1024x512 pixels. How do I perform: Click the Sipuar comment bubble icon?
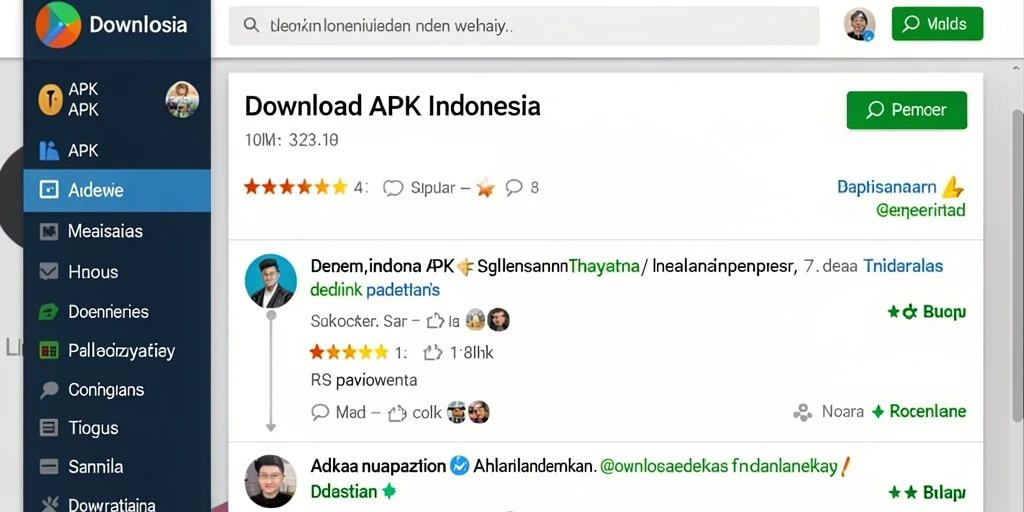392,188
